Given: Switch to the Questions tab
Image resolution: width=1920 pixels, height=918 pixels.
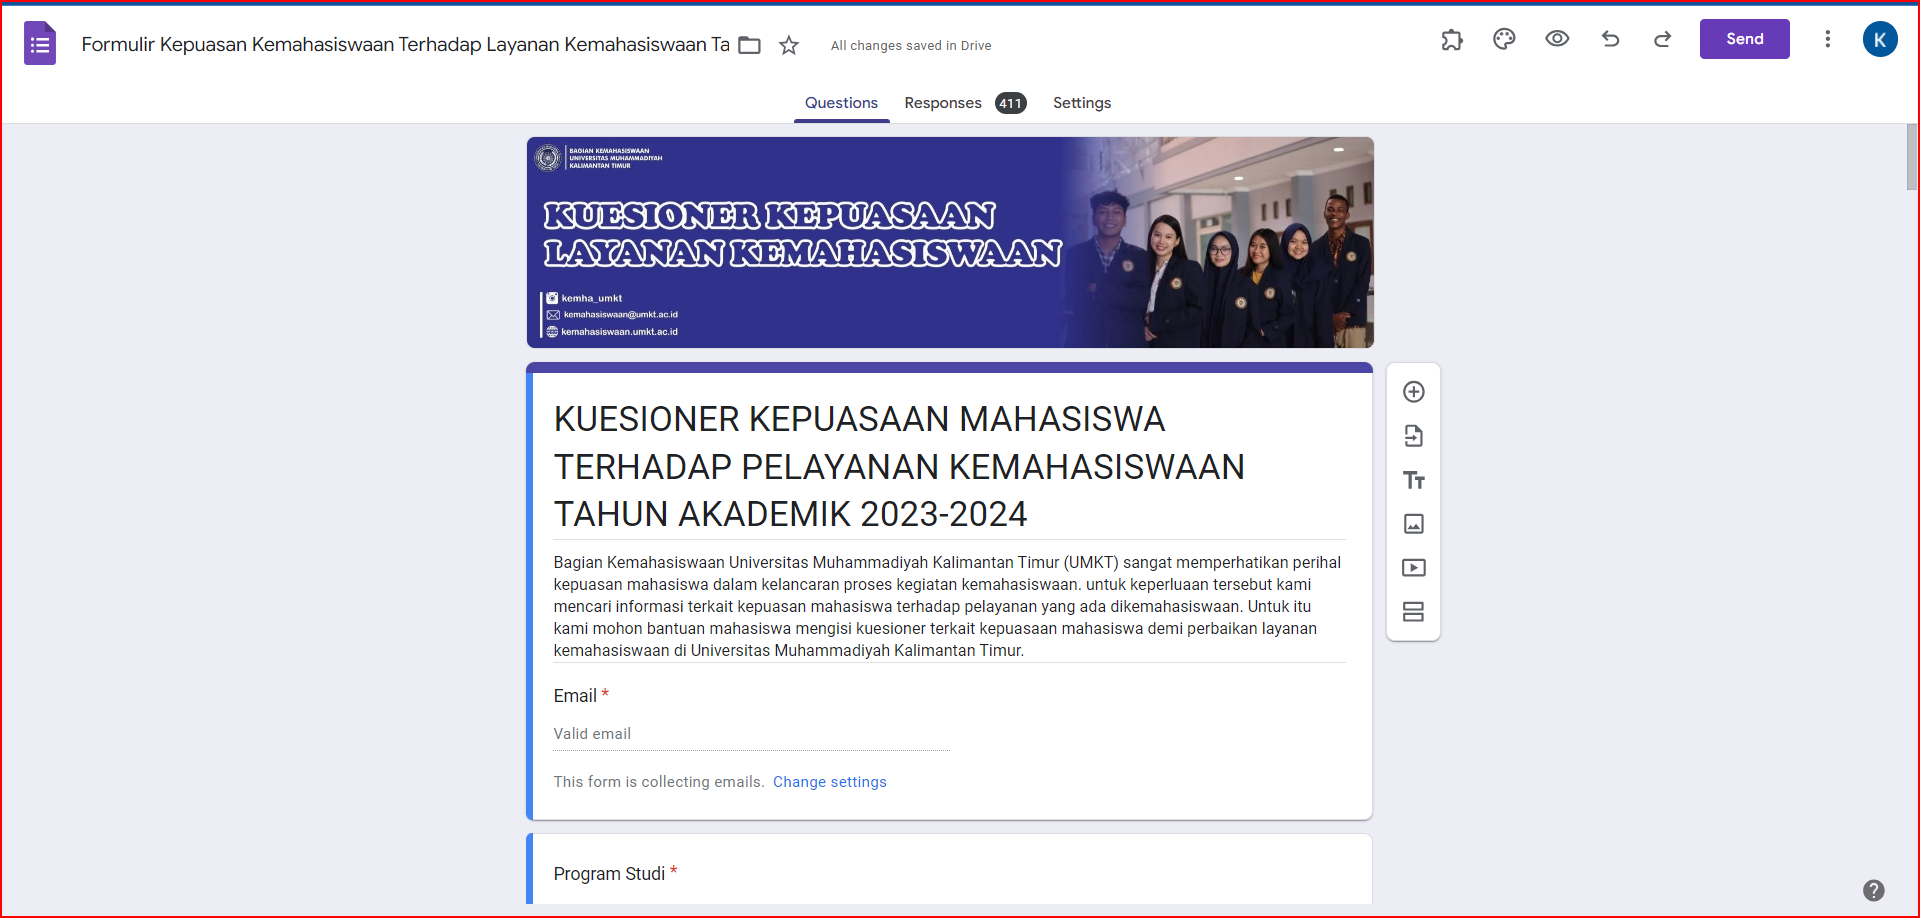Looking at the screenshot, I should pos(841,103).
